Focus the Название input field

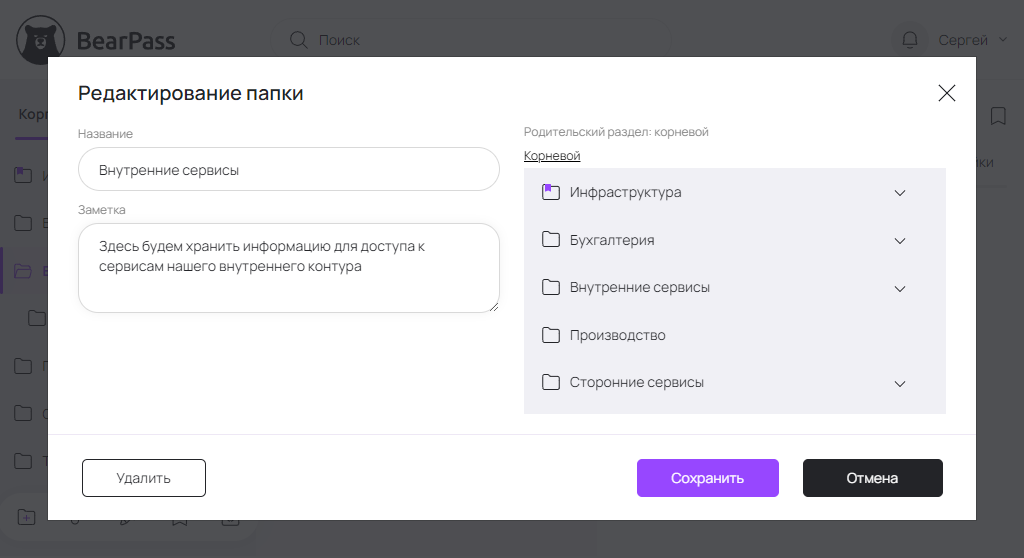[x=288, y=170]
